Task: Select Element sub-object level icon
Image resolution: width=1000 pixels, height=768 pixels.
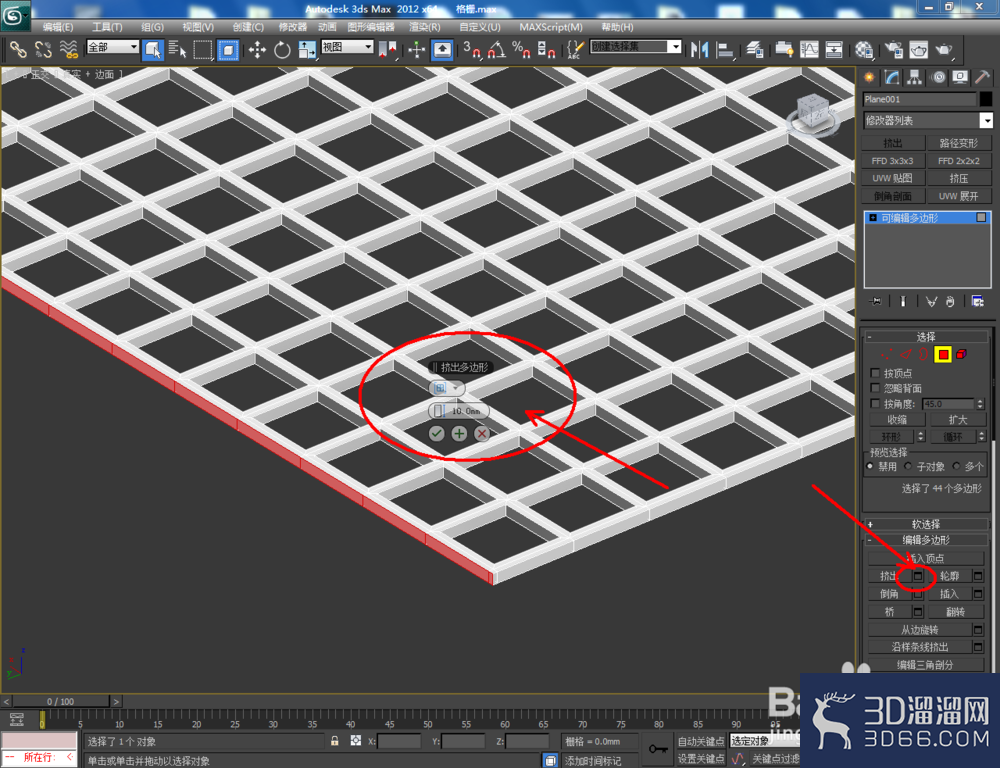Action: (961, 355)
